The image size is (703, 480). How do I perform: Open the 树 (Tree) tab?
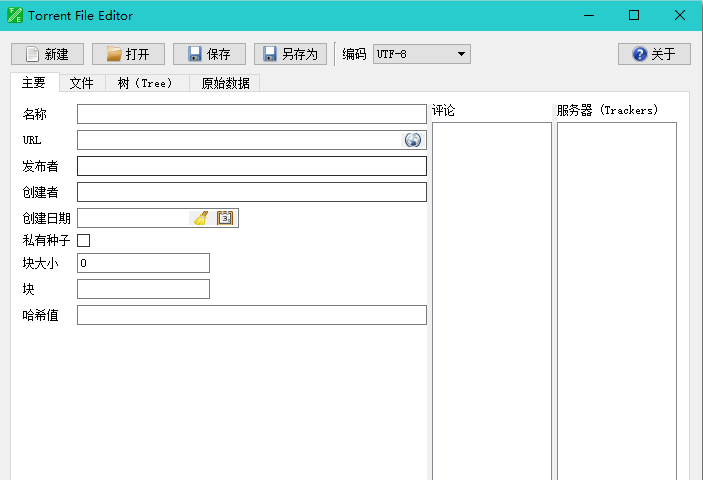(146, 83)
